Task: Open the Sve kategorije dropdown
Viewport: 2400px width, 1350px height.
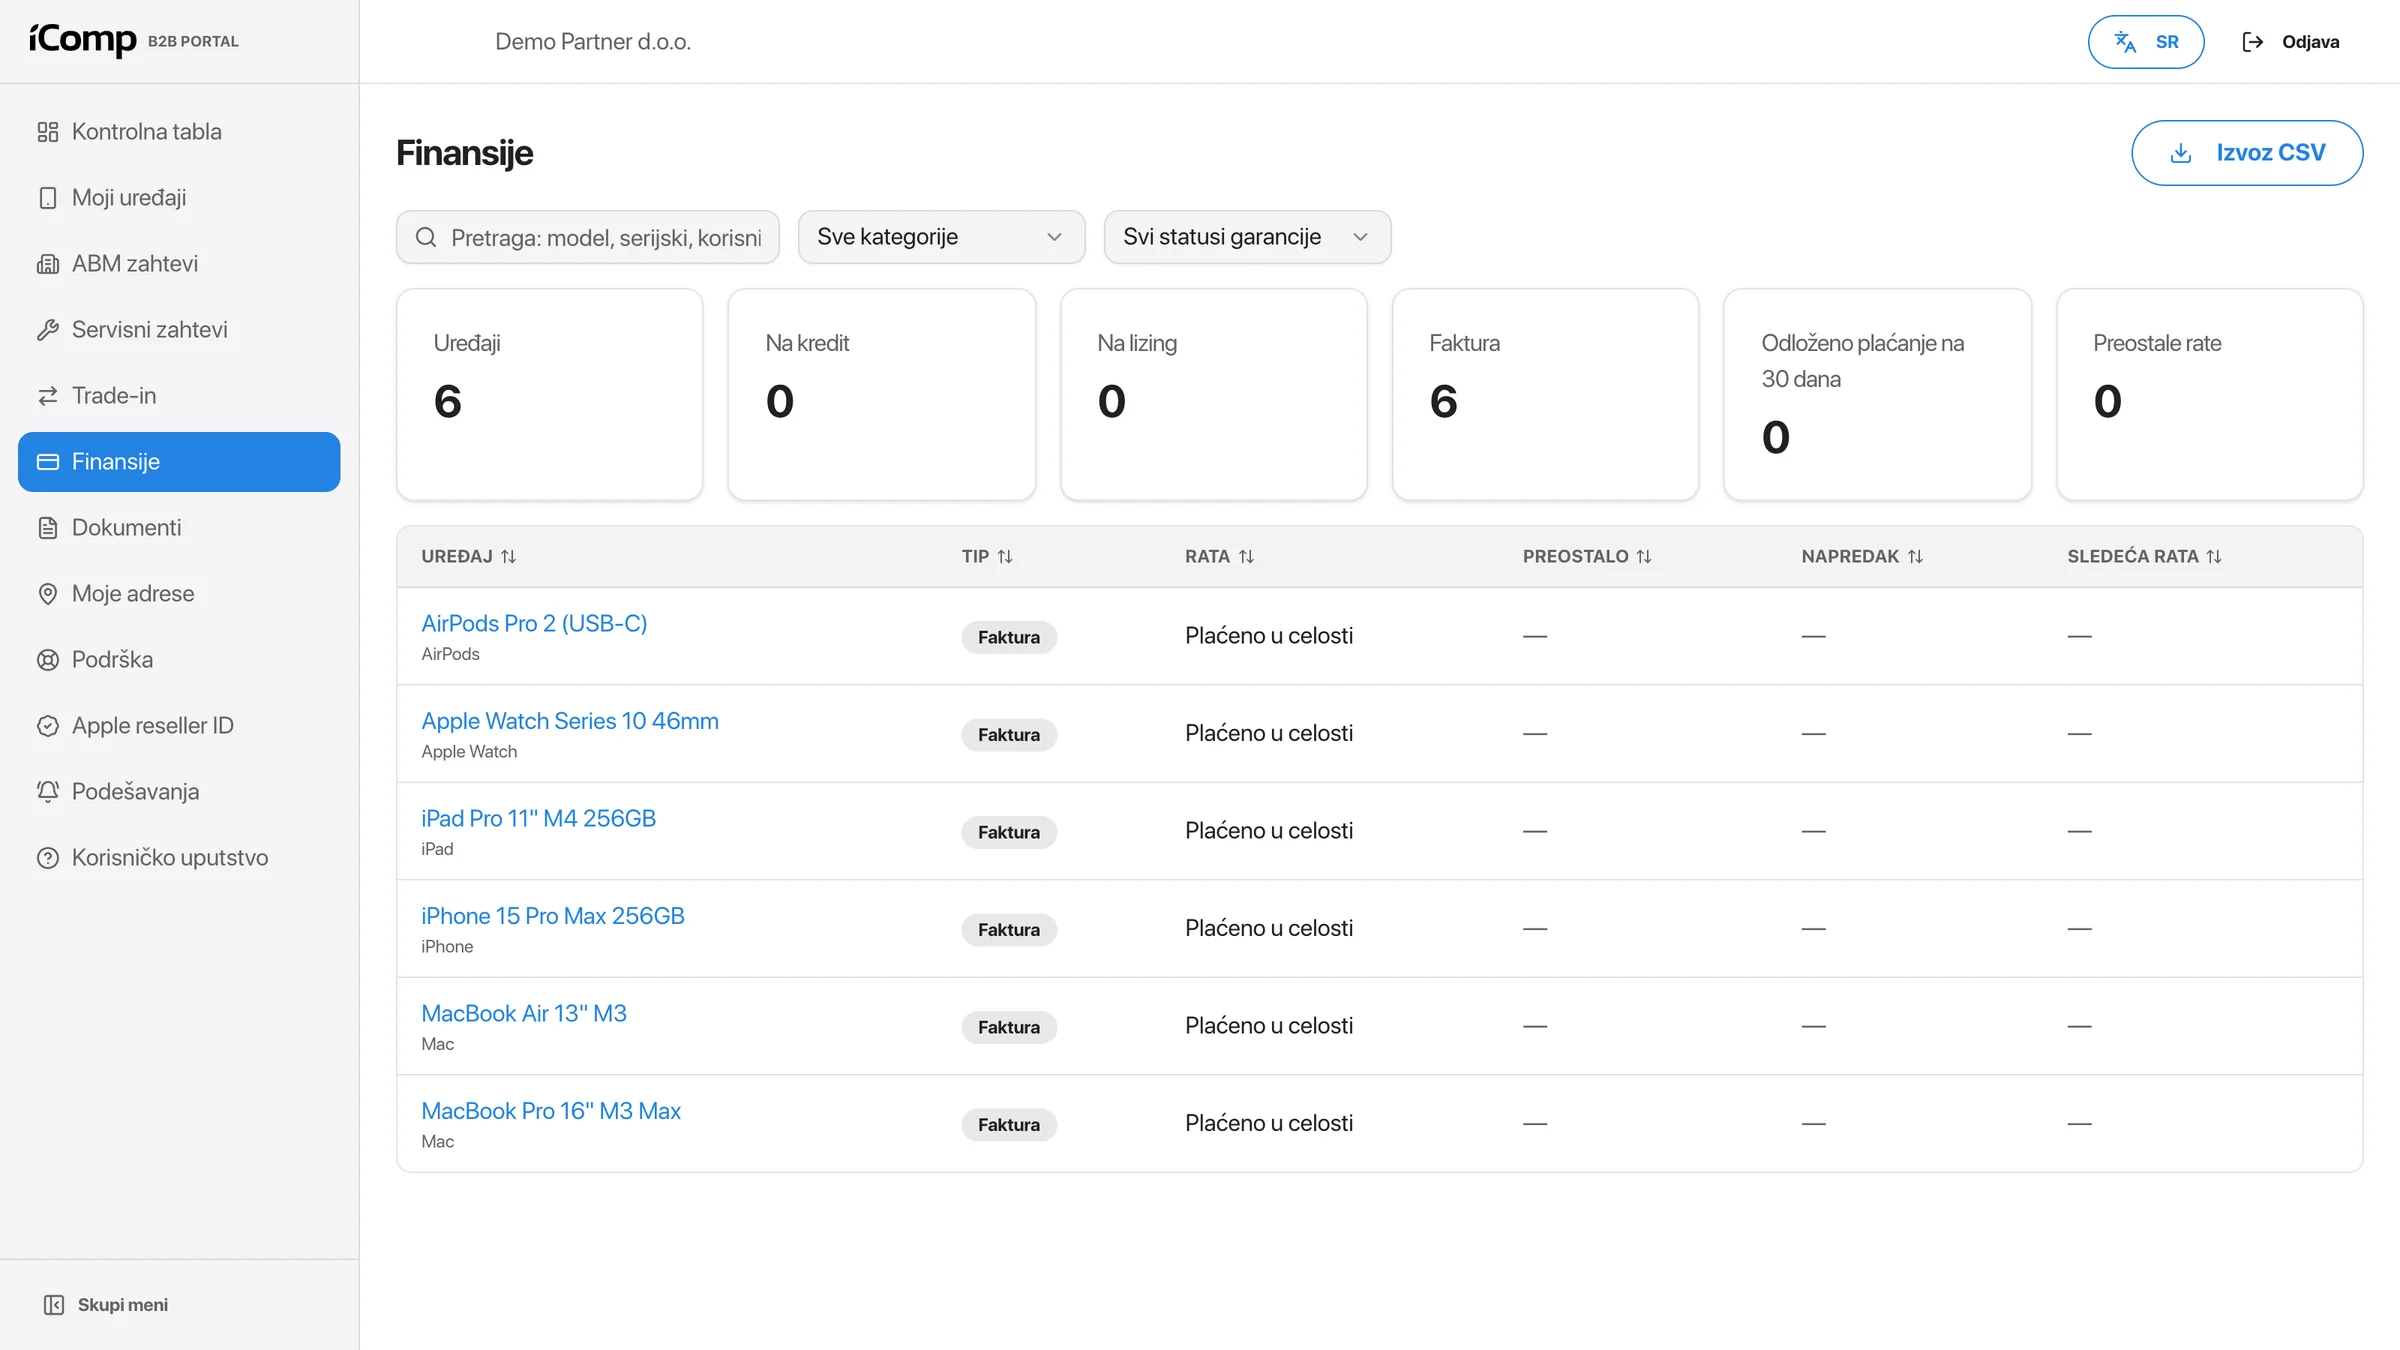Action: tap(941, 237)
